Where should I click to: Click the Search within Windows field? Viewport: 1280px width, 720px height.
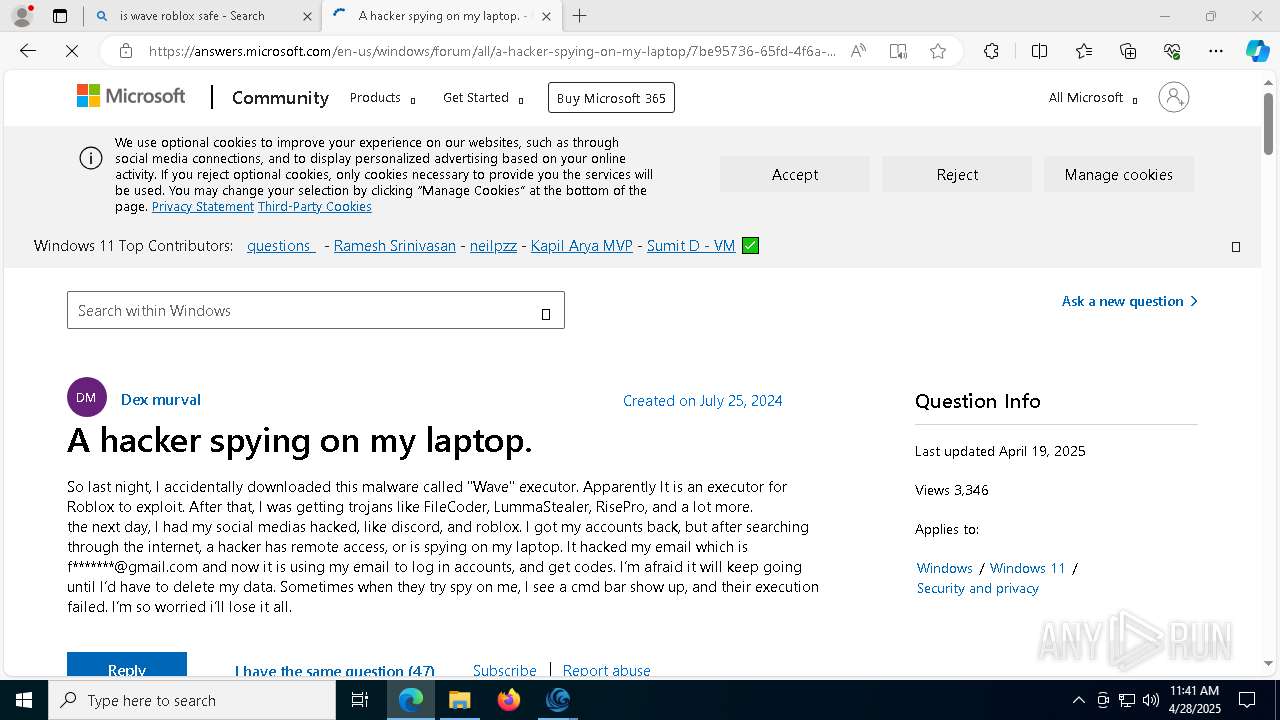[316, 310]
